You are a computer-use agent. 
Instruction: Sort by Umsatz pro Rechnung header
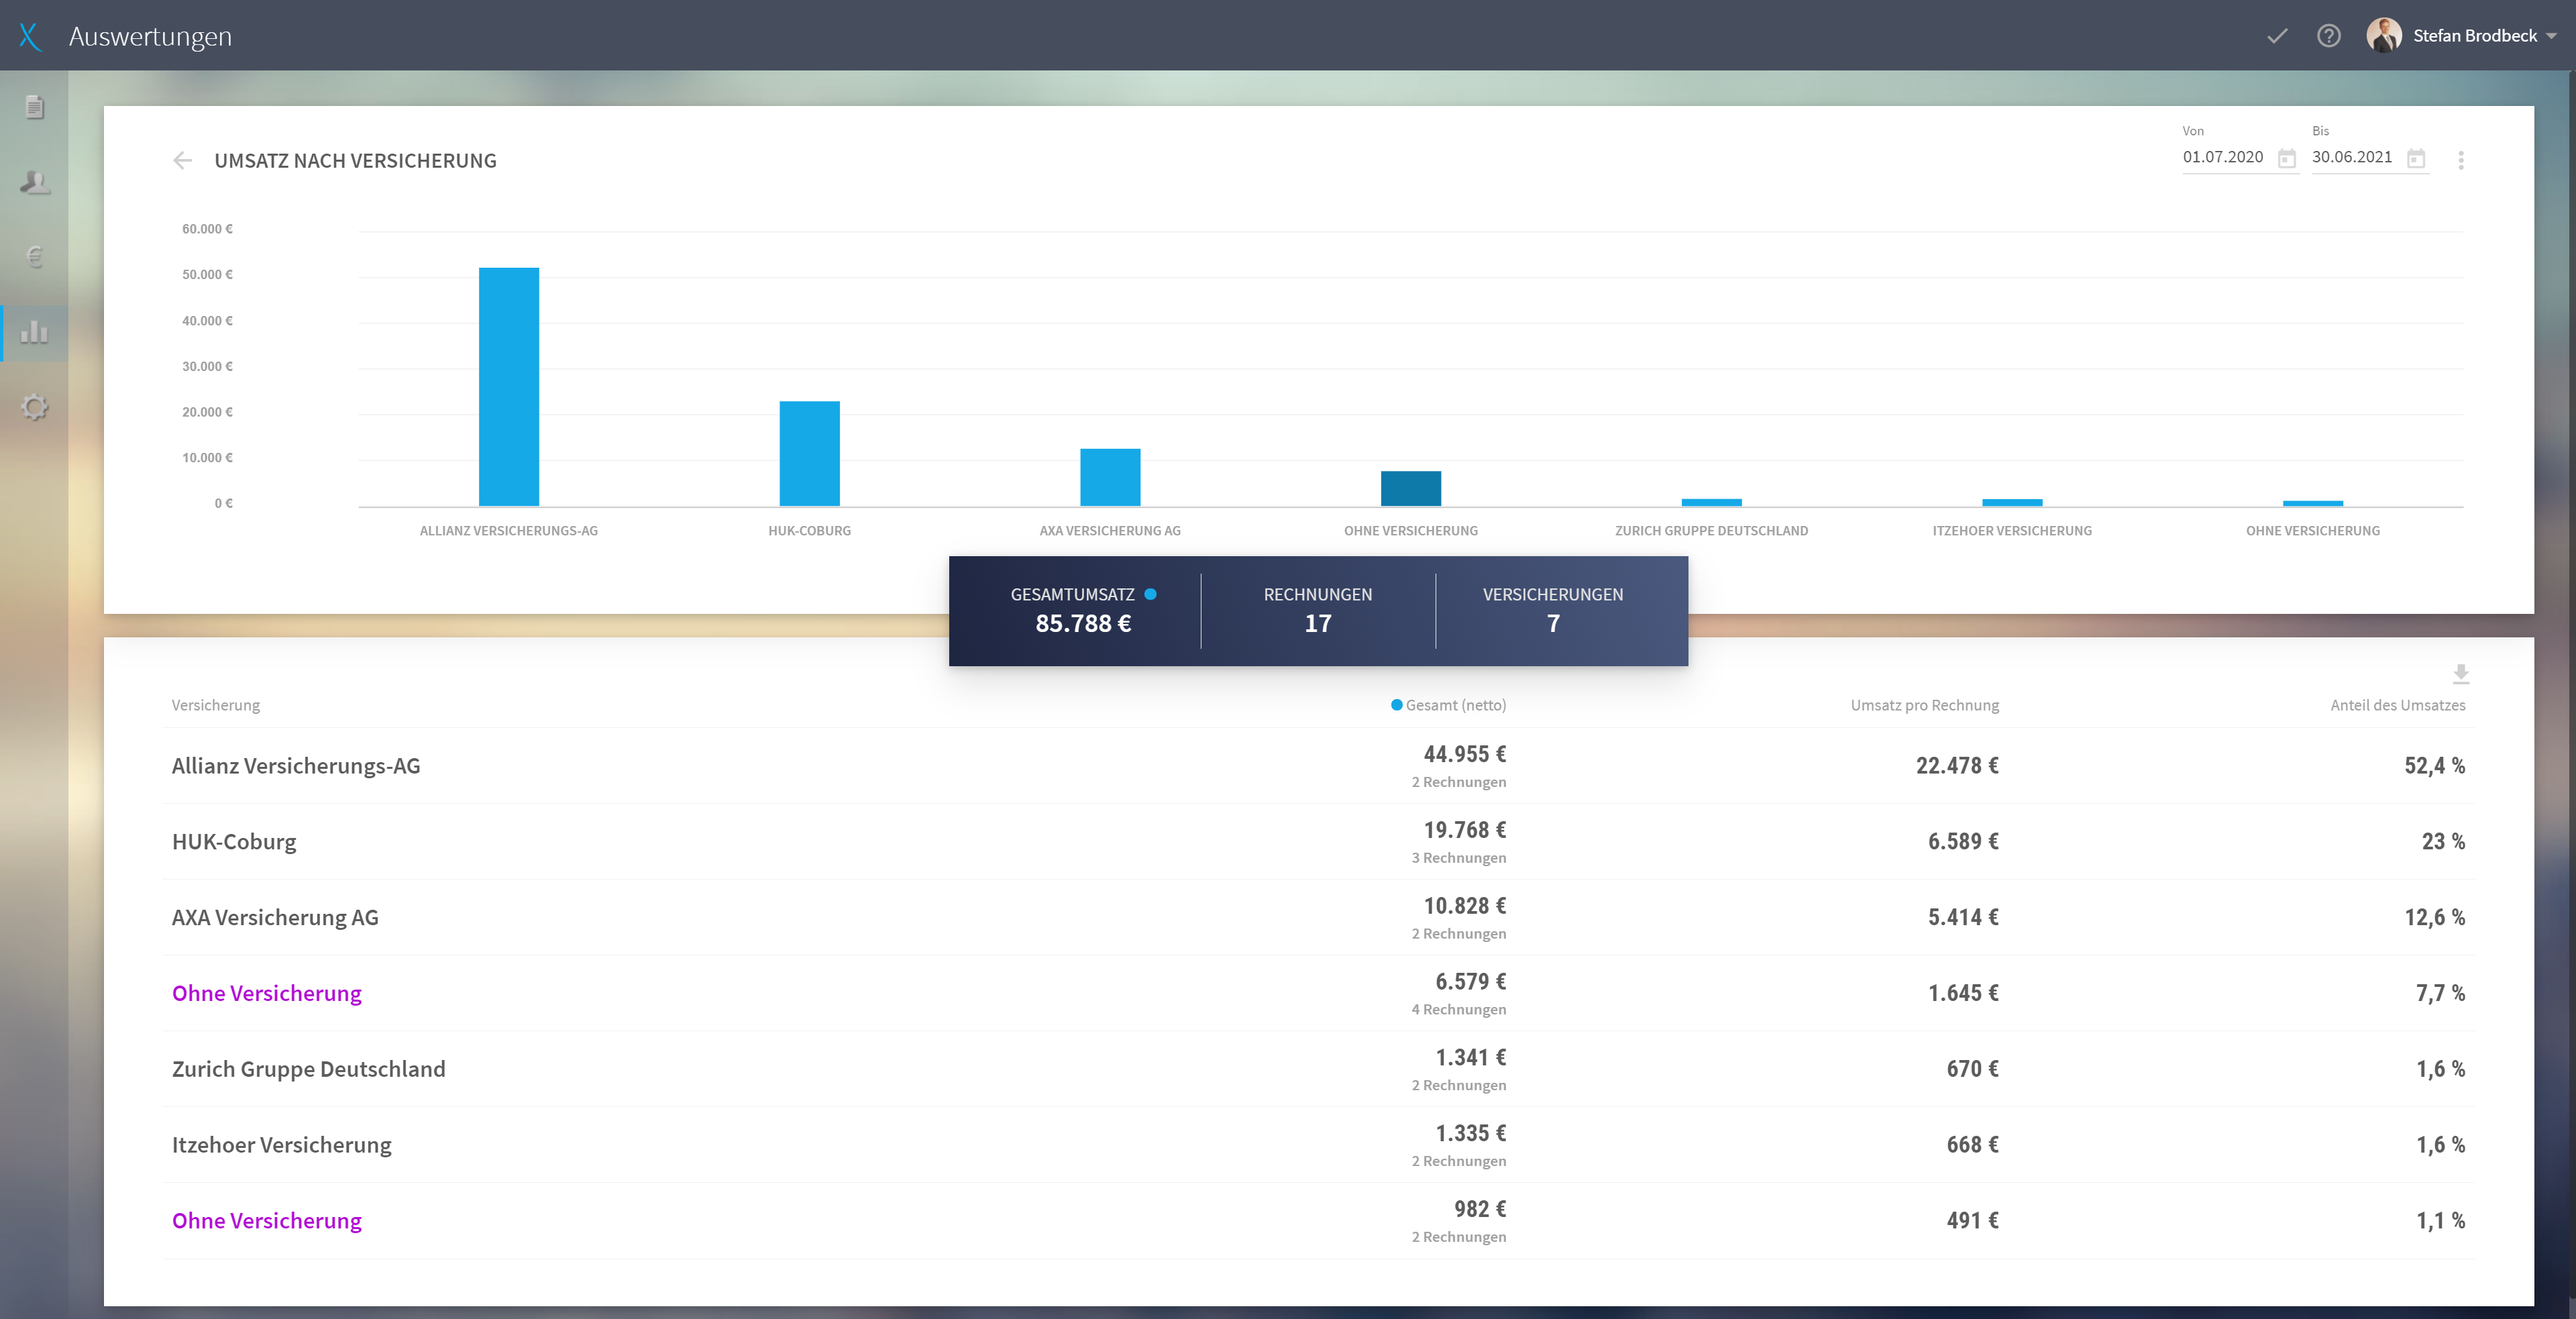1924,705
